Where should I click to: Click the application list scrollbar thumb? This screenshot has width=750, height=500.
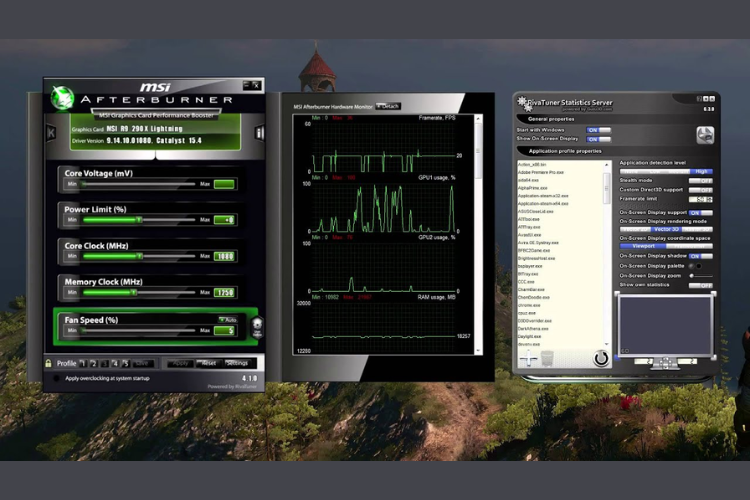click(x=607, y=188)
